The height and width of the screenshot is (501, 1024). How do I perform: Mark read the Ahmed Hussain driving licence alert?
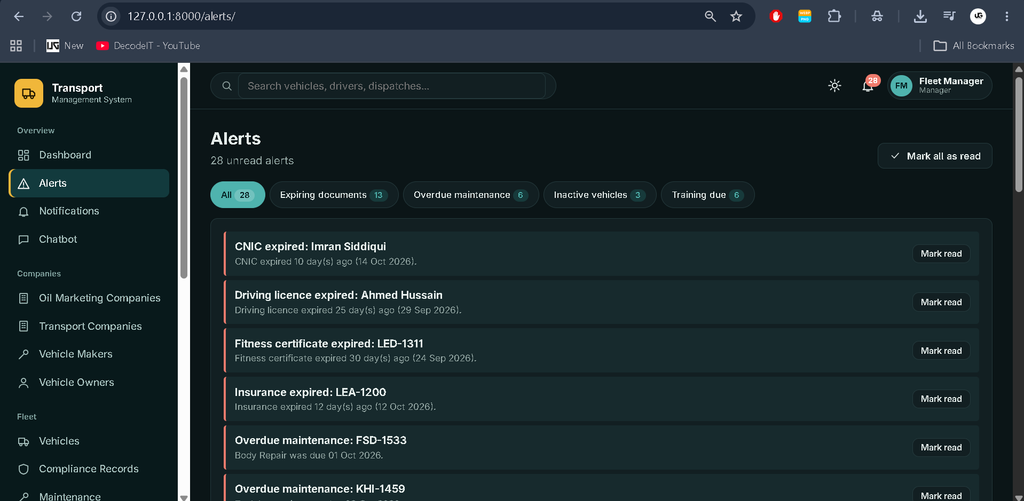pos(941,302)
